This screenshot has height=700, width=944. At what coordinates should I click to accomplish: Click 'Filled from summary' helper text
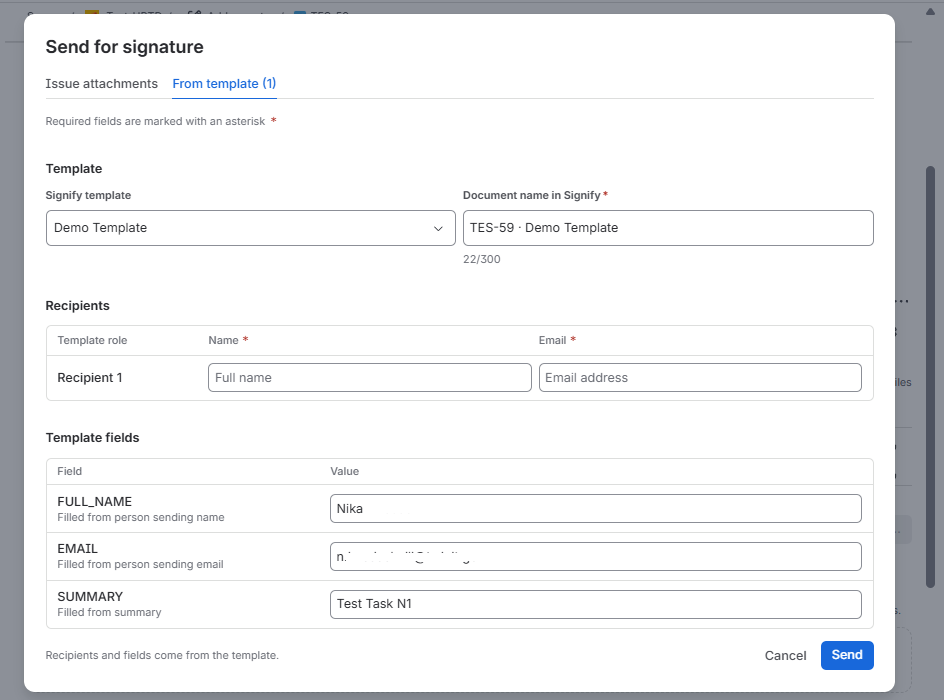tap(109, 613)
